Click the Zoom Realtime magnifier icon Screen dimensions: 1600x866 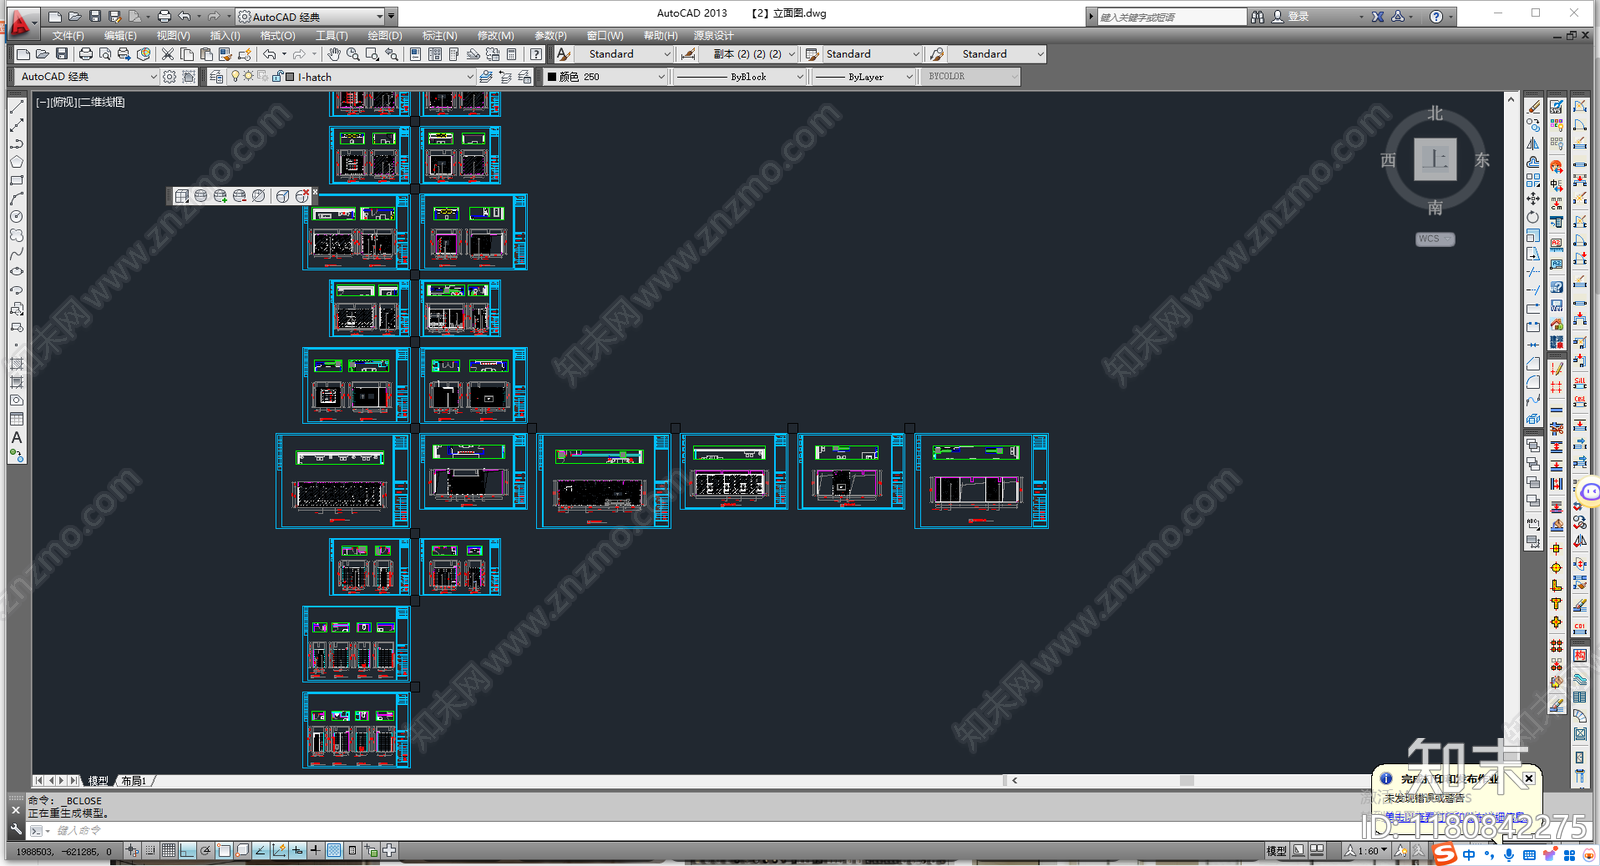pyautogui.click(x=353, y=54)
